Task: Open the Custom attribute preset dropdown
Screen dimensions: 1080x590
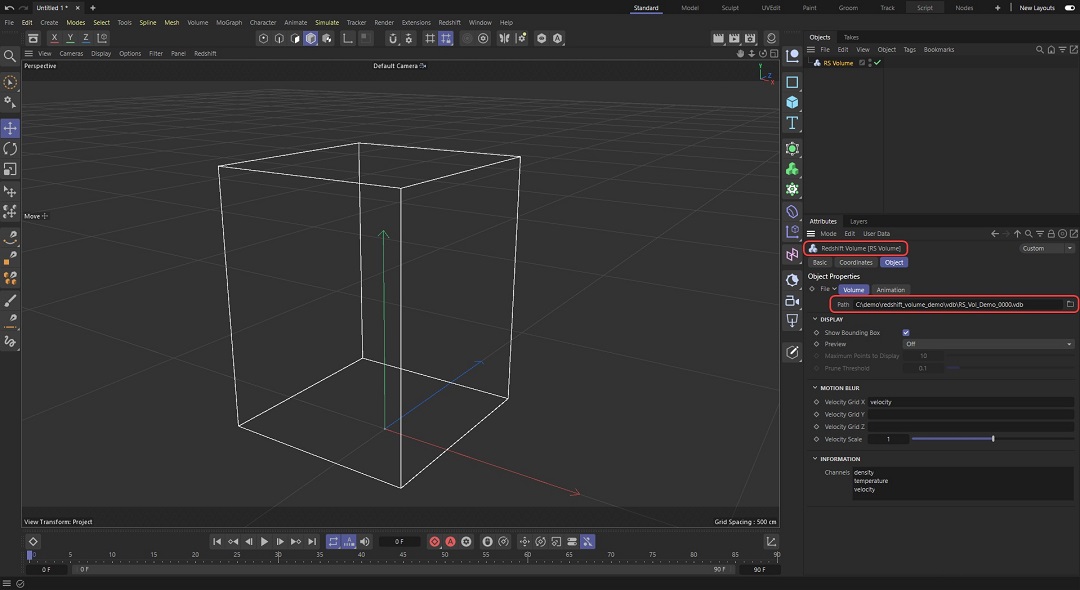Action: 1046,248
